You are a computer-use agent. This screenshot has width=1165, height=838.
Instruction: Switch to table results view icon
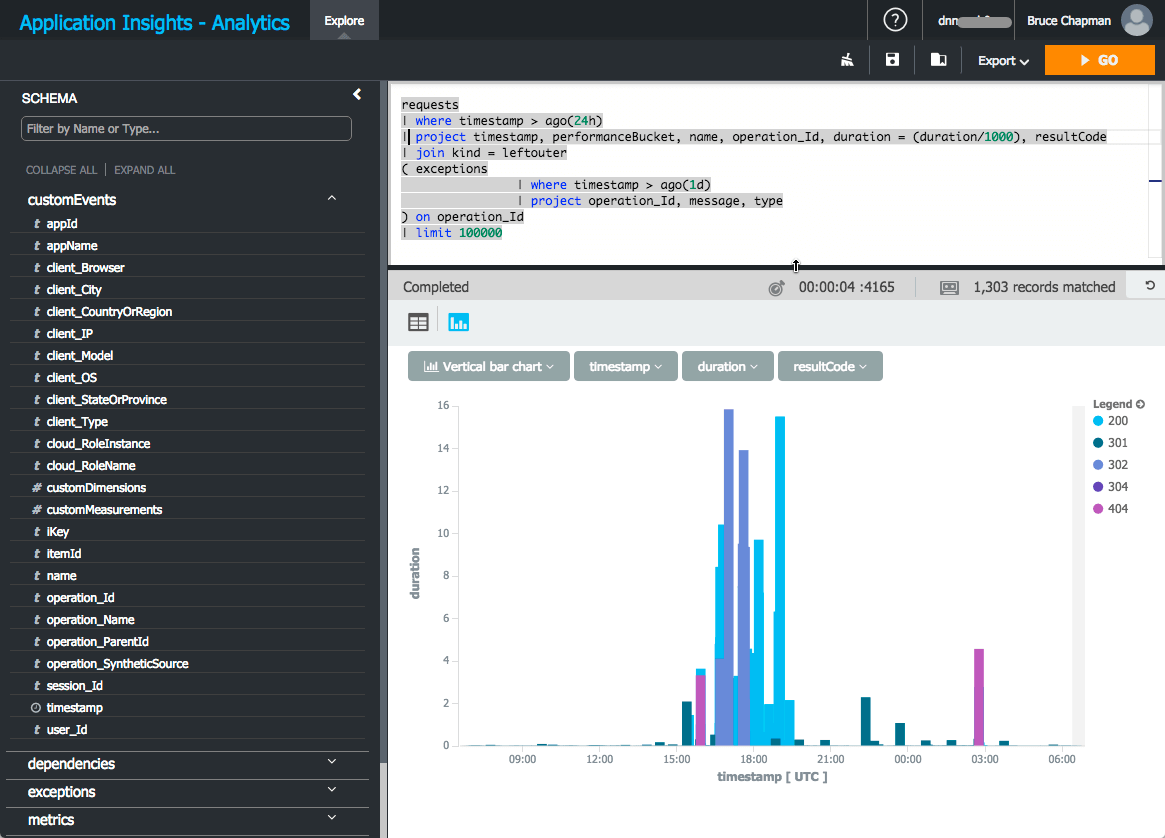coord(418,322)
